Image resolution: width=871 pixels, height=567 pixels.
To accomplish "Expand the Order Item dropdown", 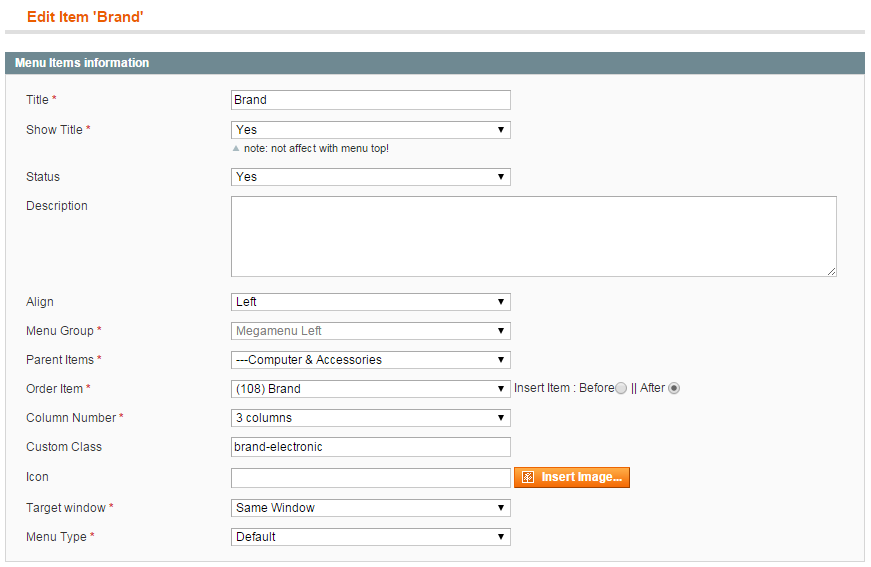I will (x=371, y=389).
